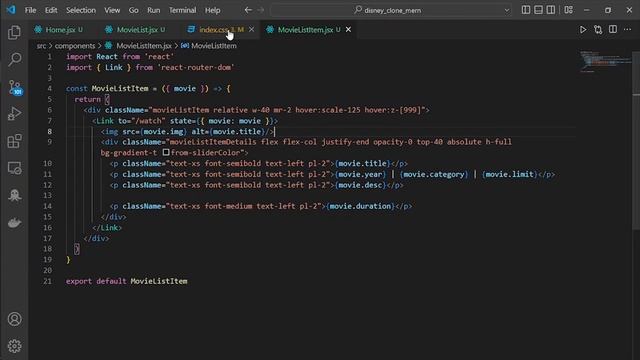This screenshot has height=360, width=640.
Task: Click the src breadcrumb segment
Action: point(41,46)
